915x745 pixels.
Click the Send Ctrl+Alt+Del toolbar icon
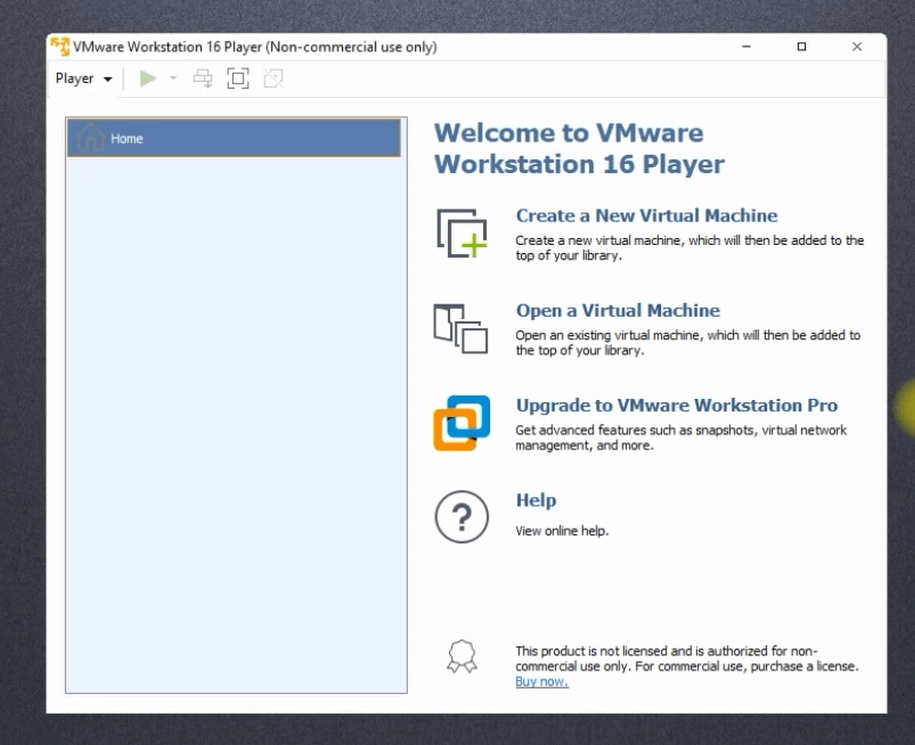[x=203, y=78]
